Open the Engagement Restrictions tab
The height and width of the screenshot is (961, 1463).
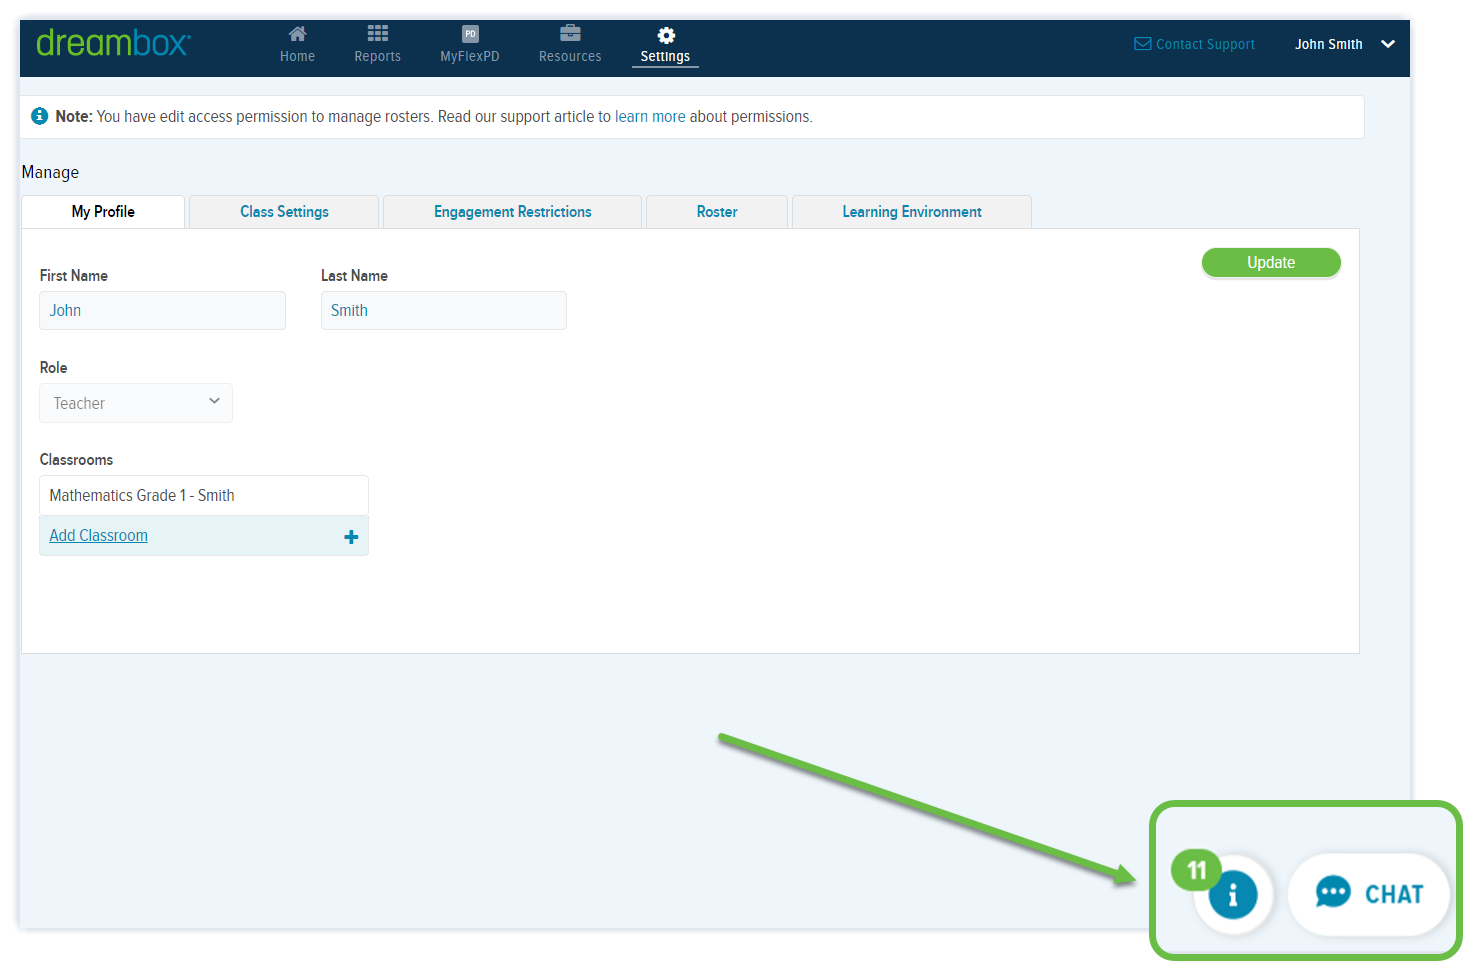512,211
